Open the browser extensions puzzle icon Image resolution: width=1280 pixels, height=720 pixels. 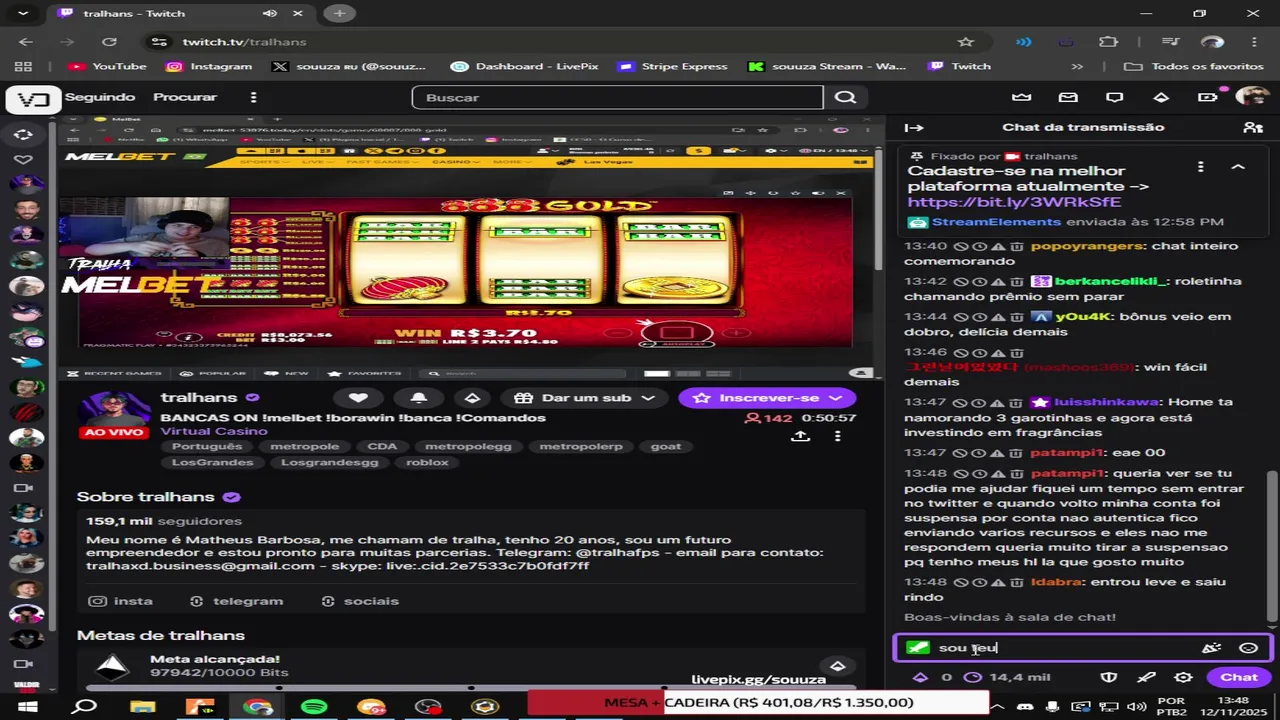1108,42
